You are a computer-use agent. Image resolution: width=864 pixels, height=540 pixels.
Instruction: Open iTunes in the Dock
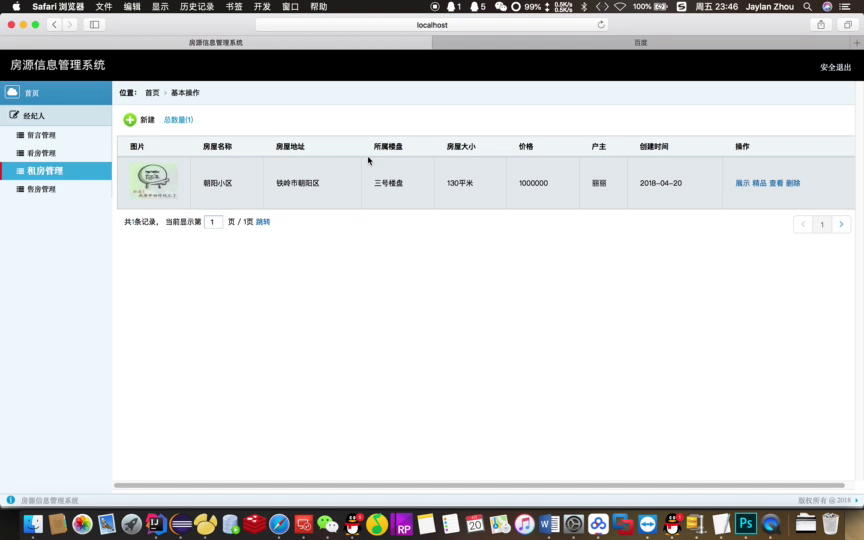(x=525, y=524)
